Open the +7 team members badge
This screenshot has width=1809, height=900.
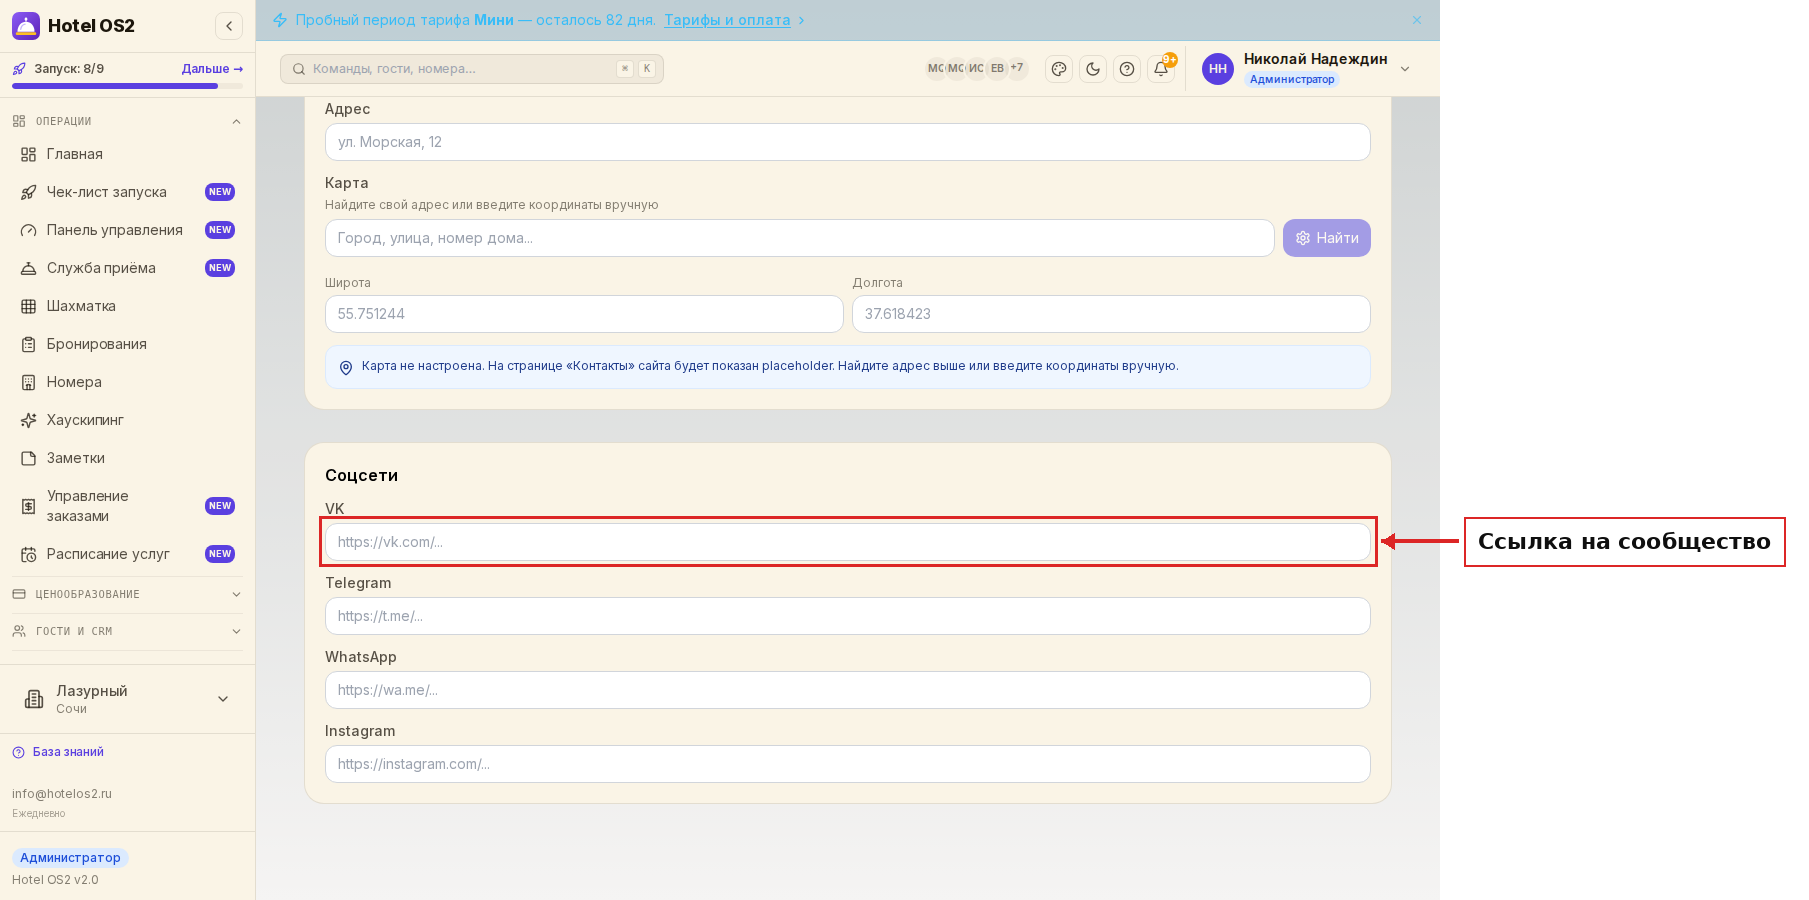[x=1017, y=68]
